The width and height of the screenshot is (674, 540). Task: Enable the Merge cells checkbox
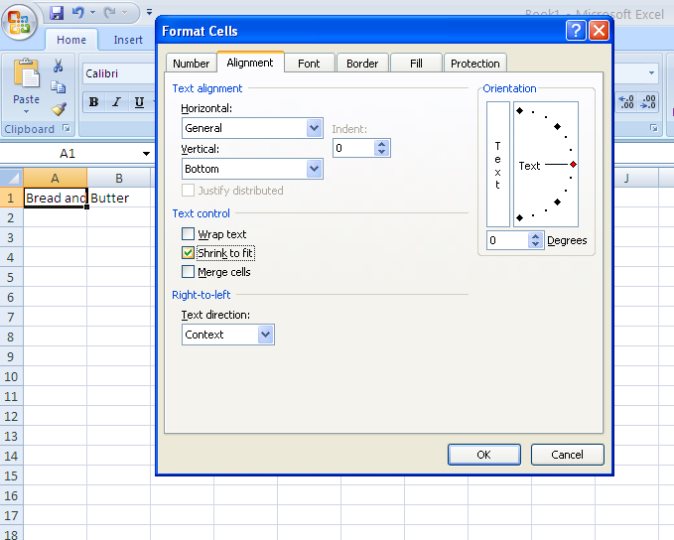188,272
